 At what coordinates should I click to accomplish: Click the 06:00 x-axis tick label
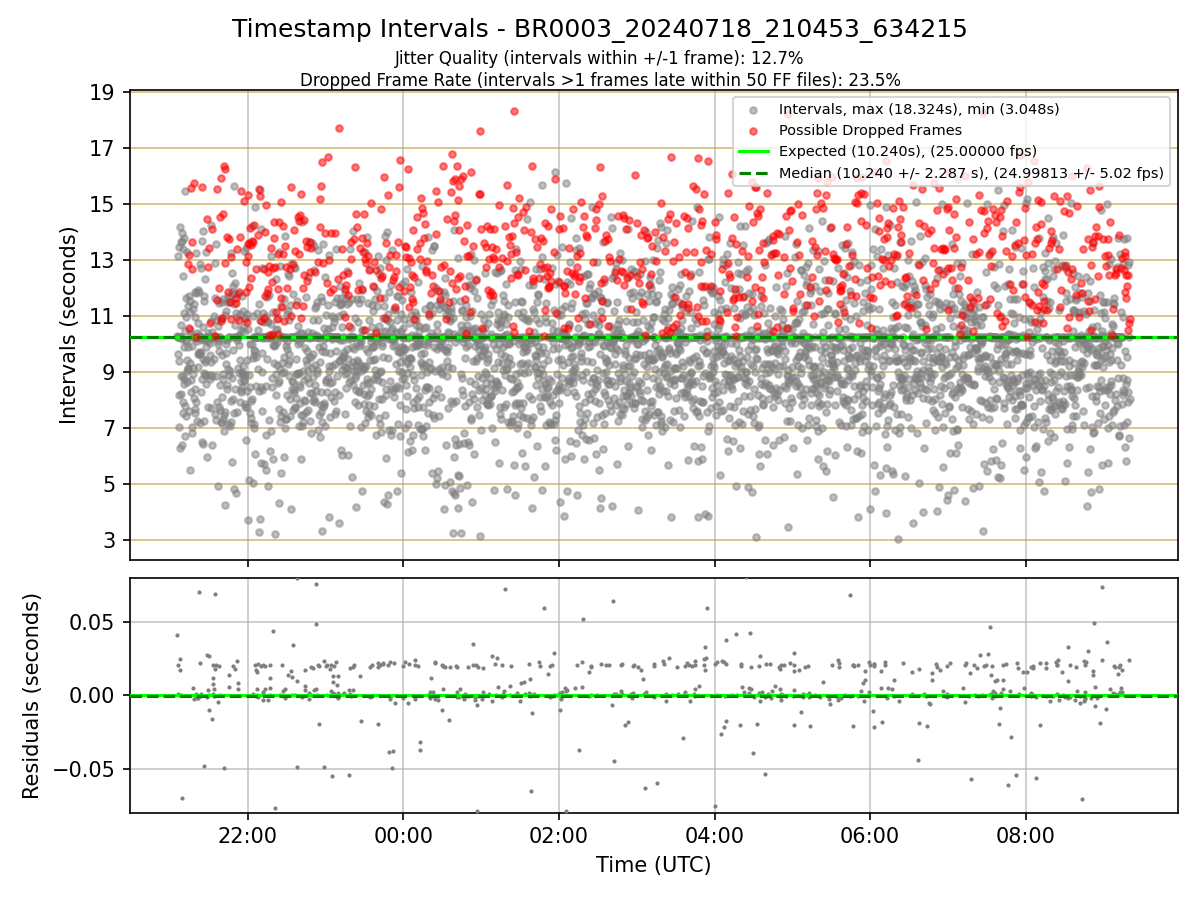[x=870, y=834]
